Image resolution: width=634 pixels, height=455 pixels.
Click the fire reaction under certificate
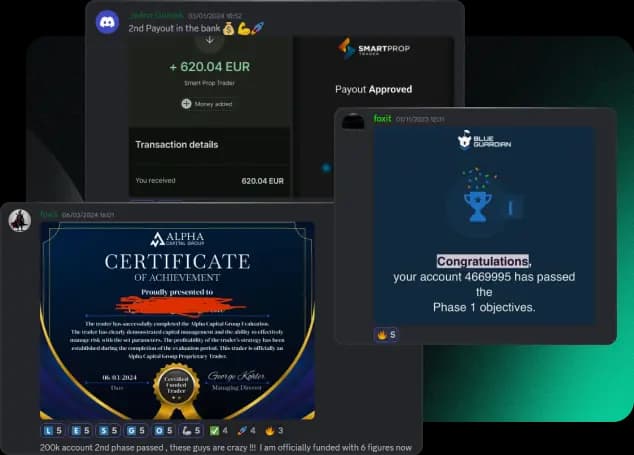274,431
